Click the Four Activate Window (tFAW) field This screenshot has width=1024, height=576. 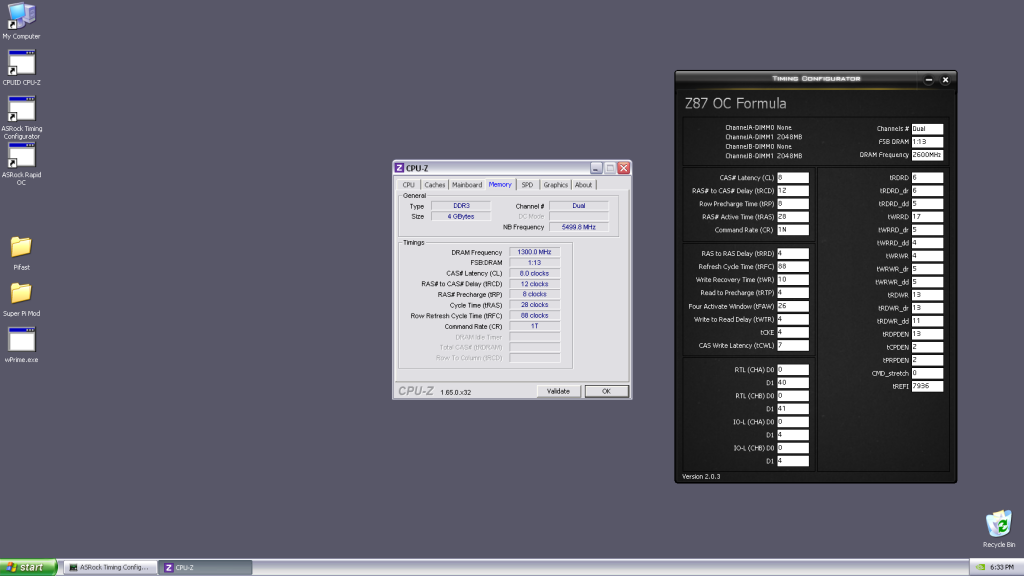[x=793, y=306]
